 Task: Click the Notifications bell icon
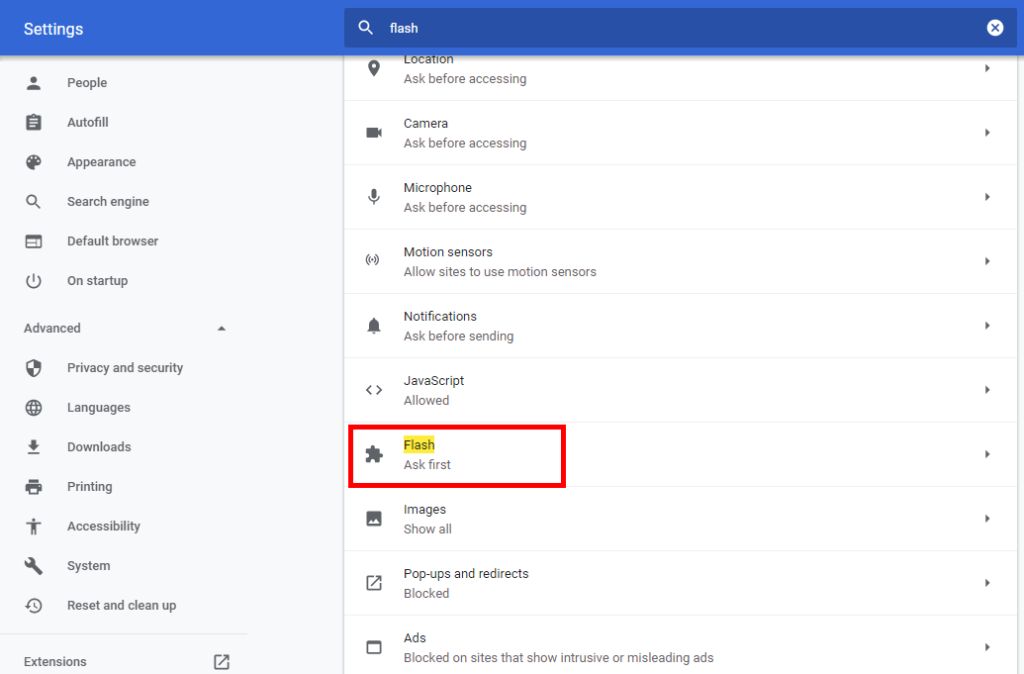coord(374,325)
